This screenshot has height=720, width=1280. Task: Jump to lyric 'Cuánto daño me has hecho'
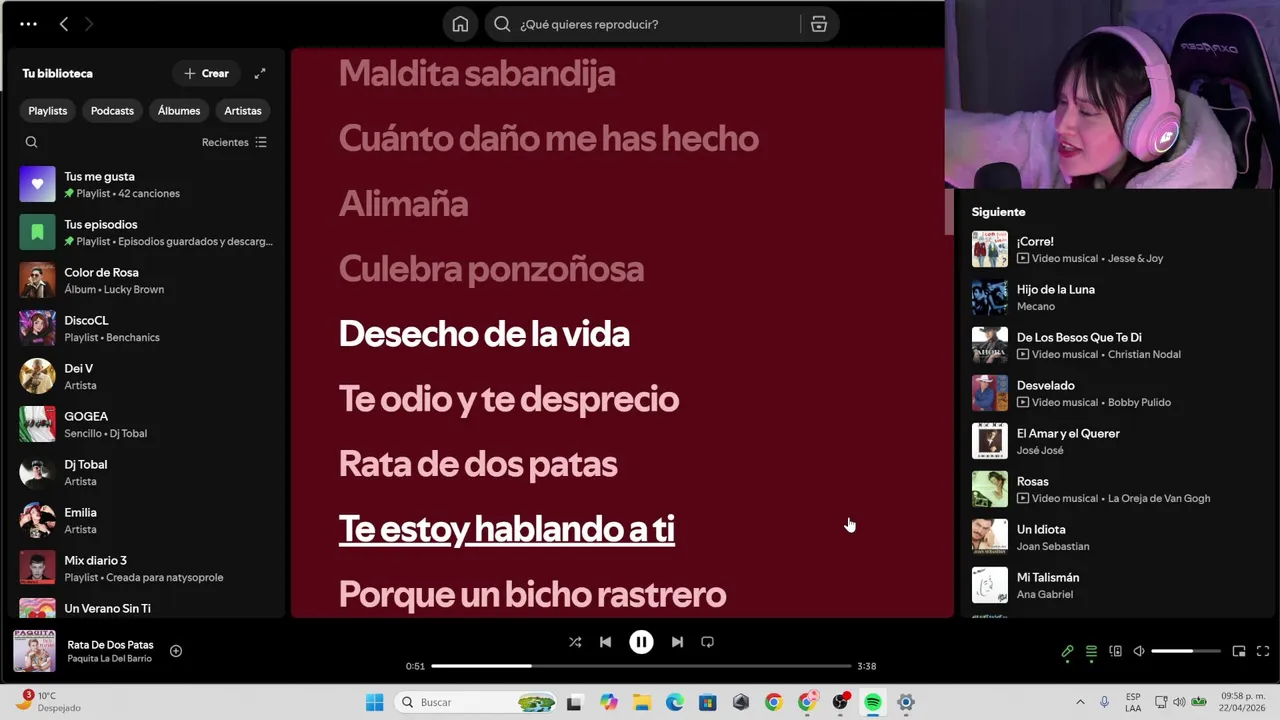[x=548, y=138]
